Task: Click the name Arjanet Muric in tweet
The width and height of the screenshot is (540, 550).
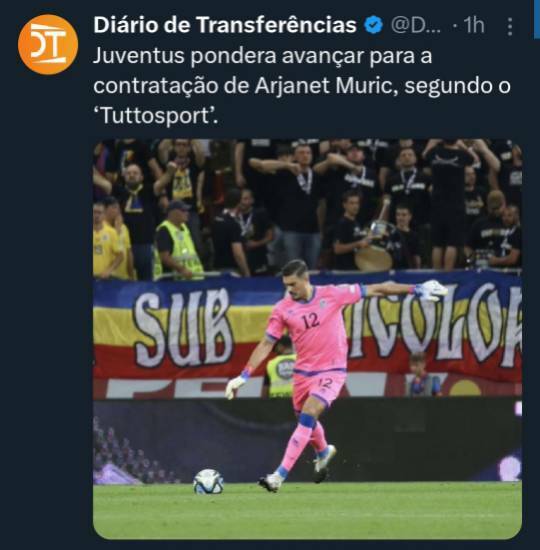Action: [x=326, y=86]
